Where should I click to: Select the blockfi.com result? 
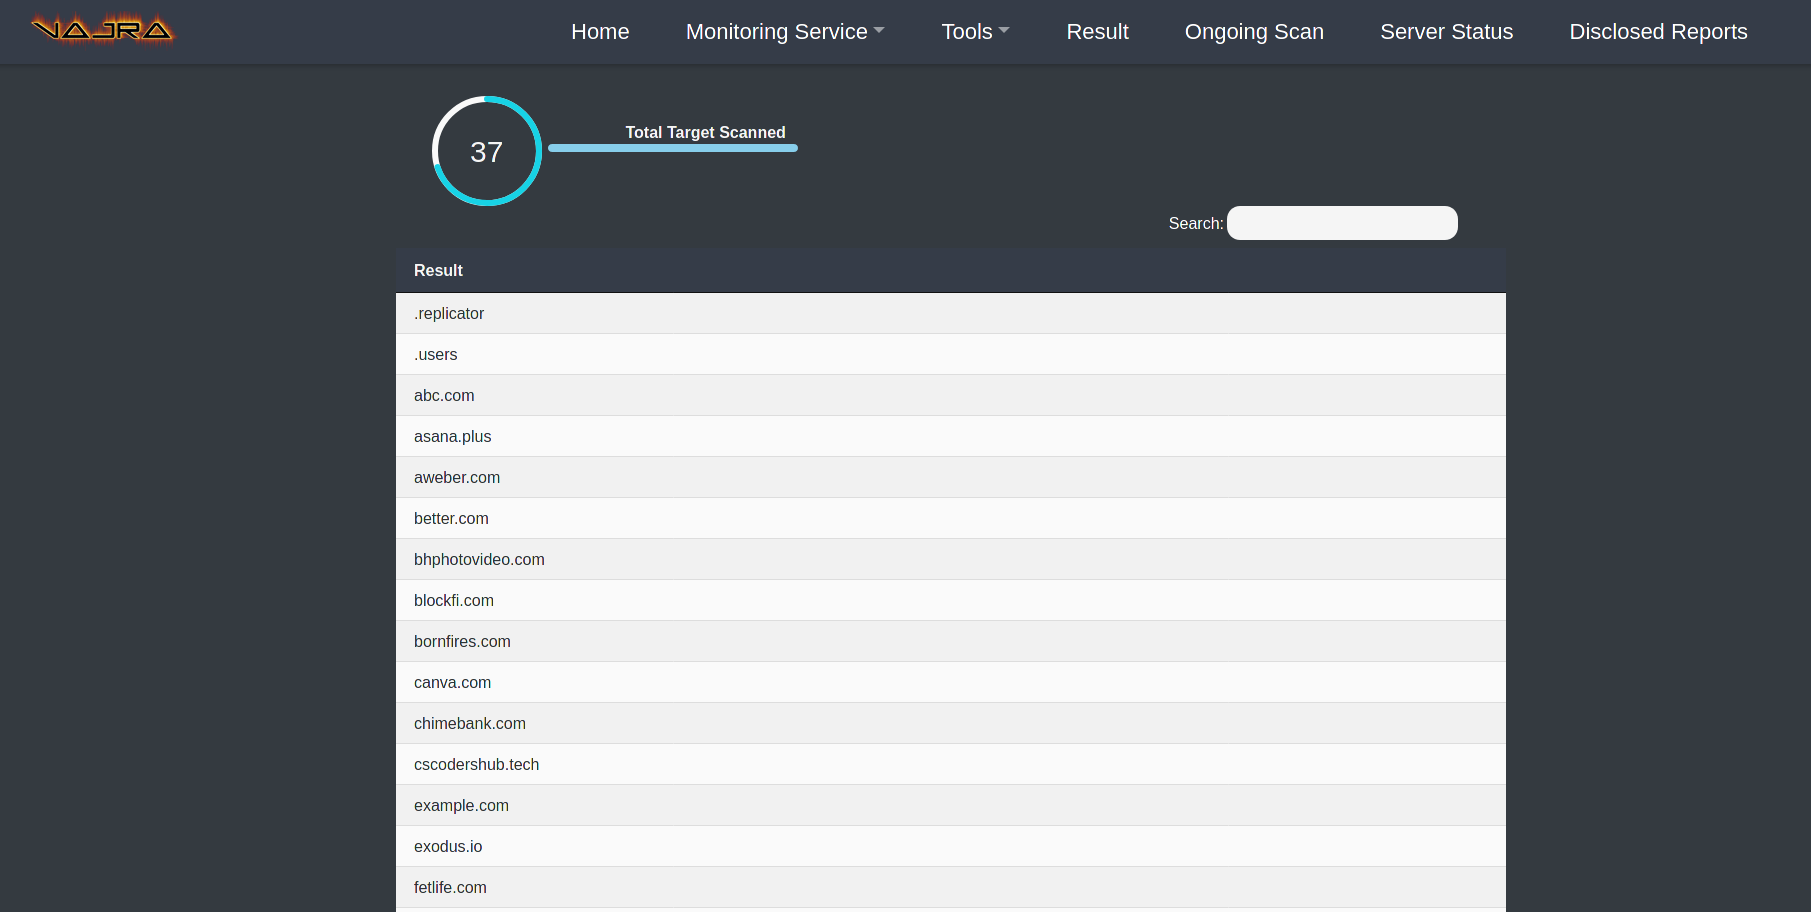pos(951,600)
